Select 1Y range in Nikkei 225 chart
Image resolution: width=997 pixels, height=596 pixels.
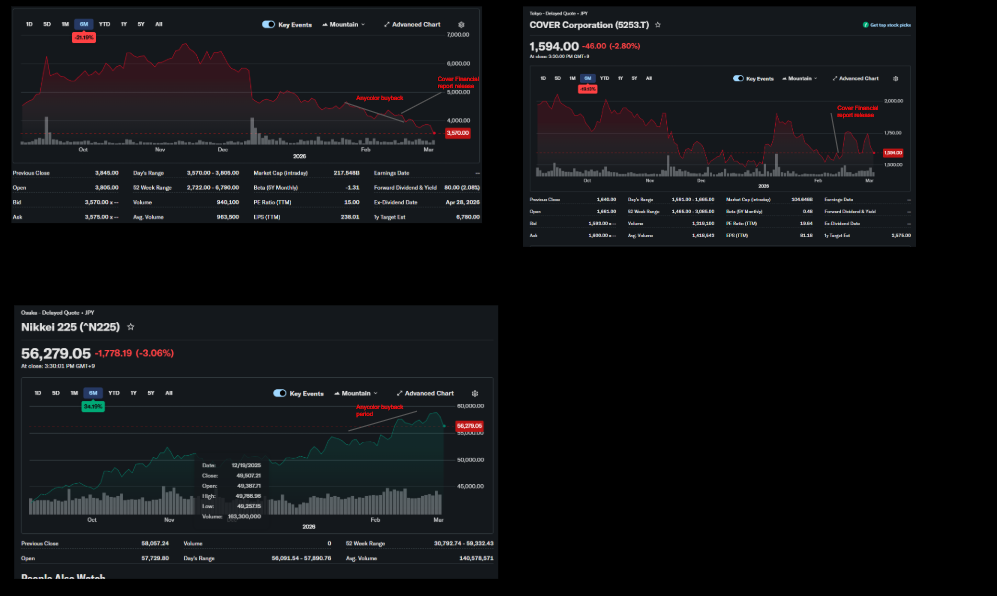(x=134, y=393)
